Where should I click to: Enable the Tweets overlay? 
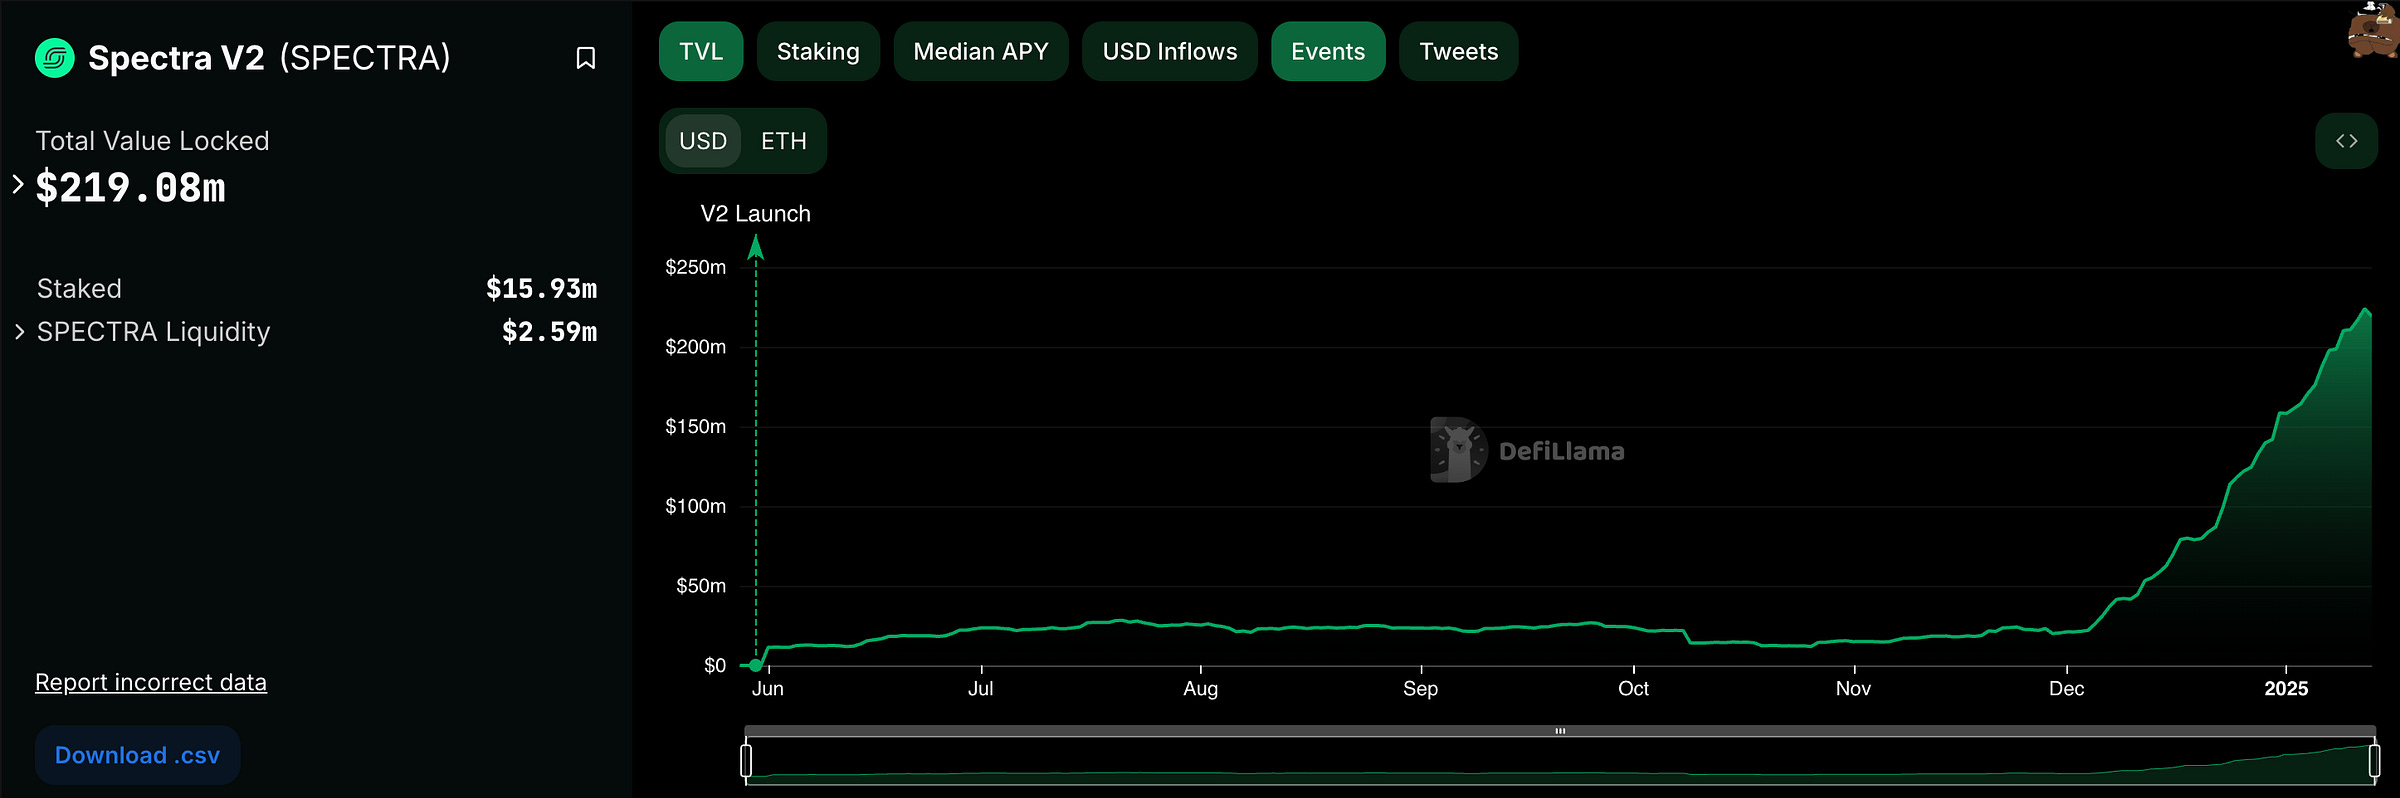[1459, 51]
